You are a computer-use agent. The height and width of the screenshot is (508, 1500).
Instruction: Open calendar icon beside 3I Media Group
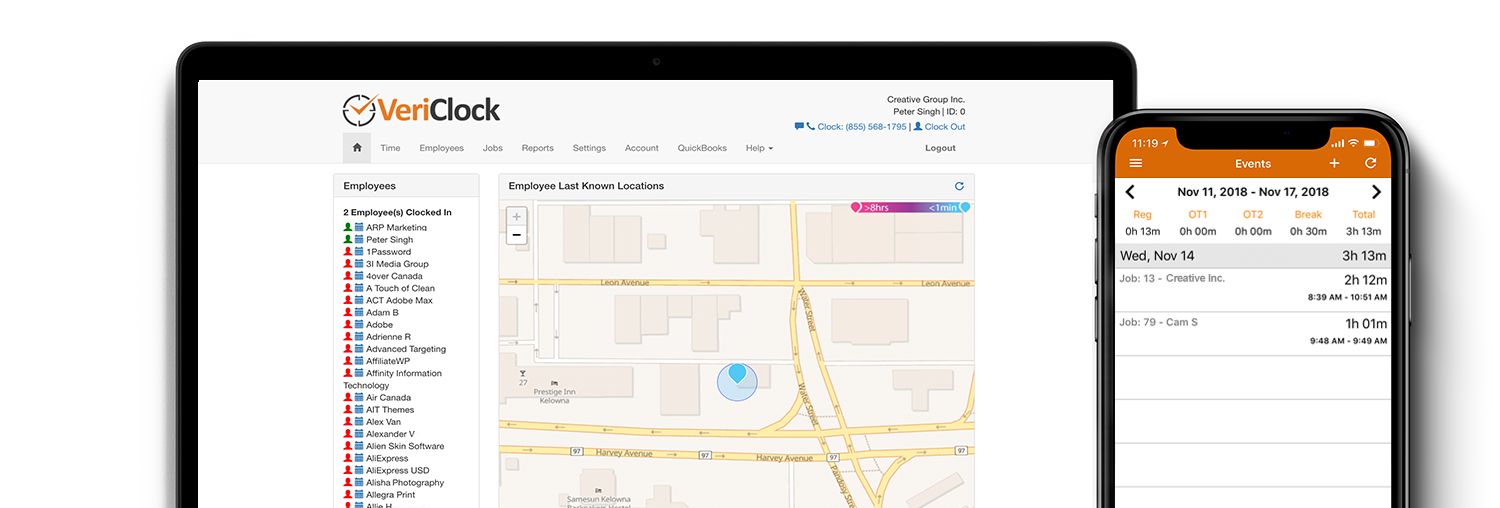[359, 264]
